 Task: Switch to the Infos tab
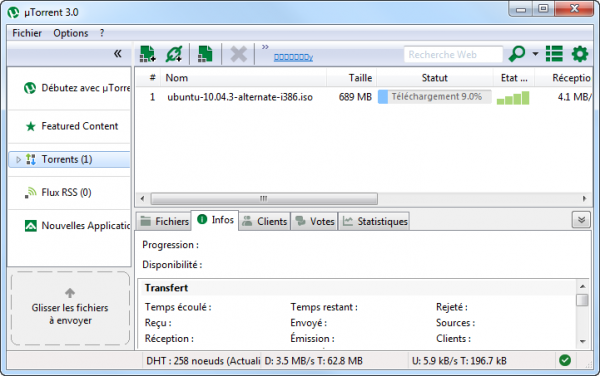(215, 220)
